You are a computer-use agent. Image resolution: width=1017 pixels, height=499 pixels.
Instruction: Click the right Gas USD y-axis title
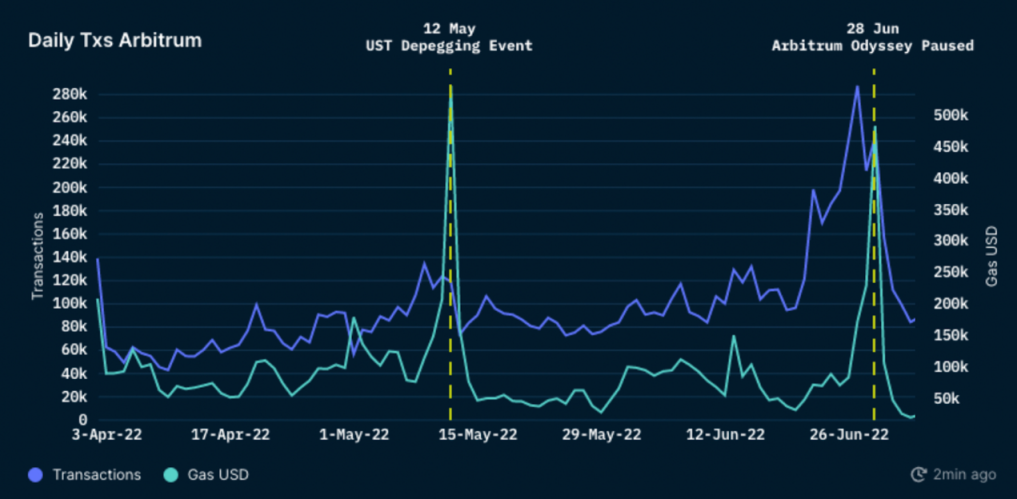[x=991, y=255]
